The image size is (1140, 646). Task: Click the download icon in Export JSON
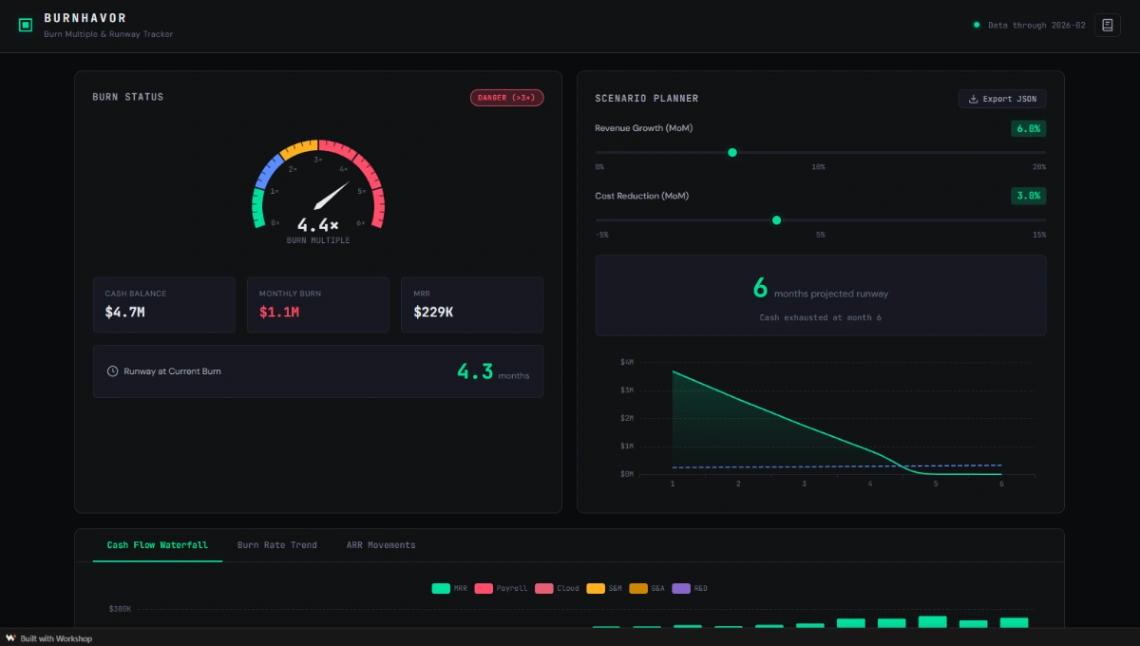click(973, 99)
